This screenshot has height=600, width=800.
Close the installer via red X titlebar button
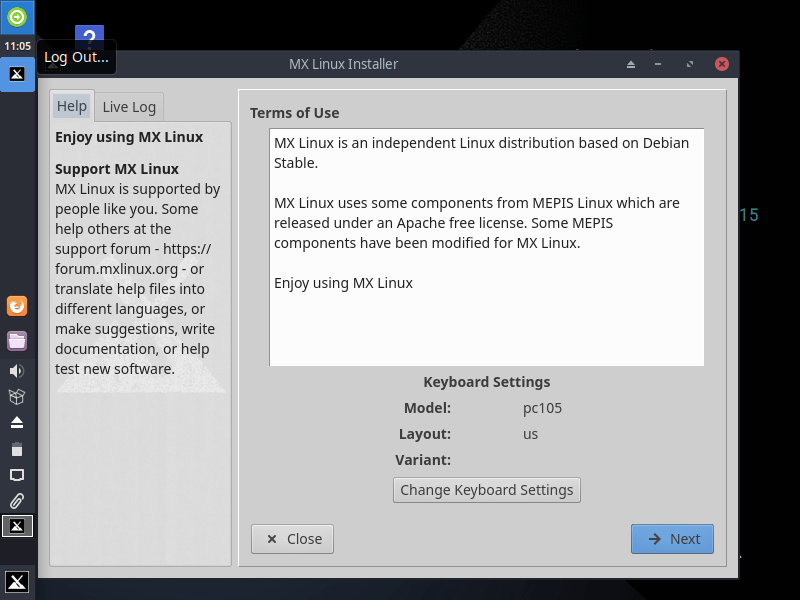721,64
